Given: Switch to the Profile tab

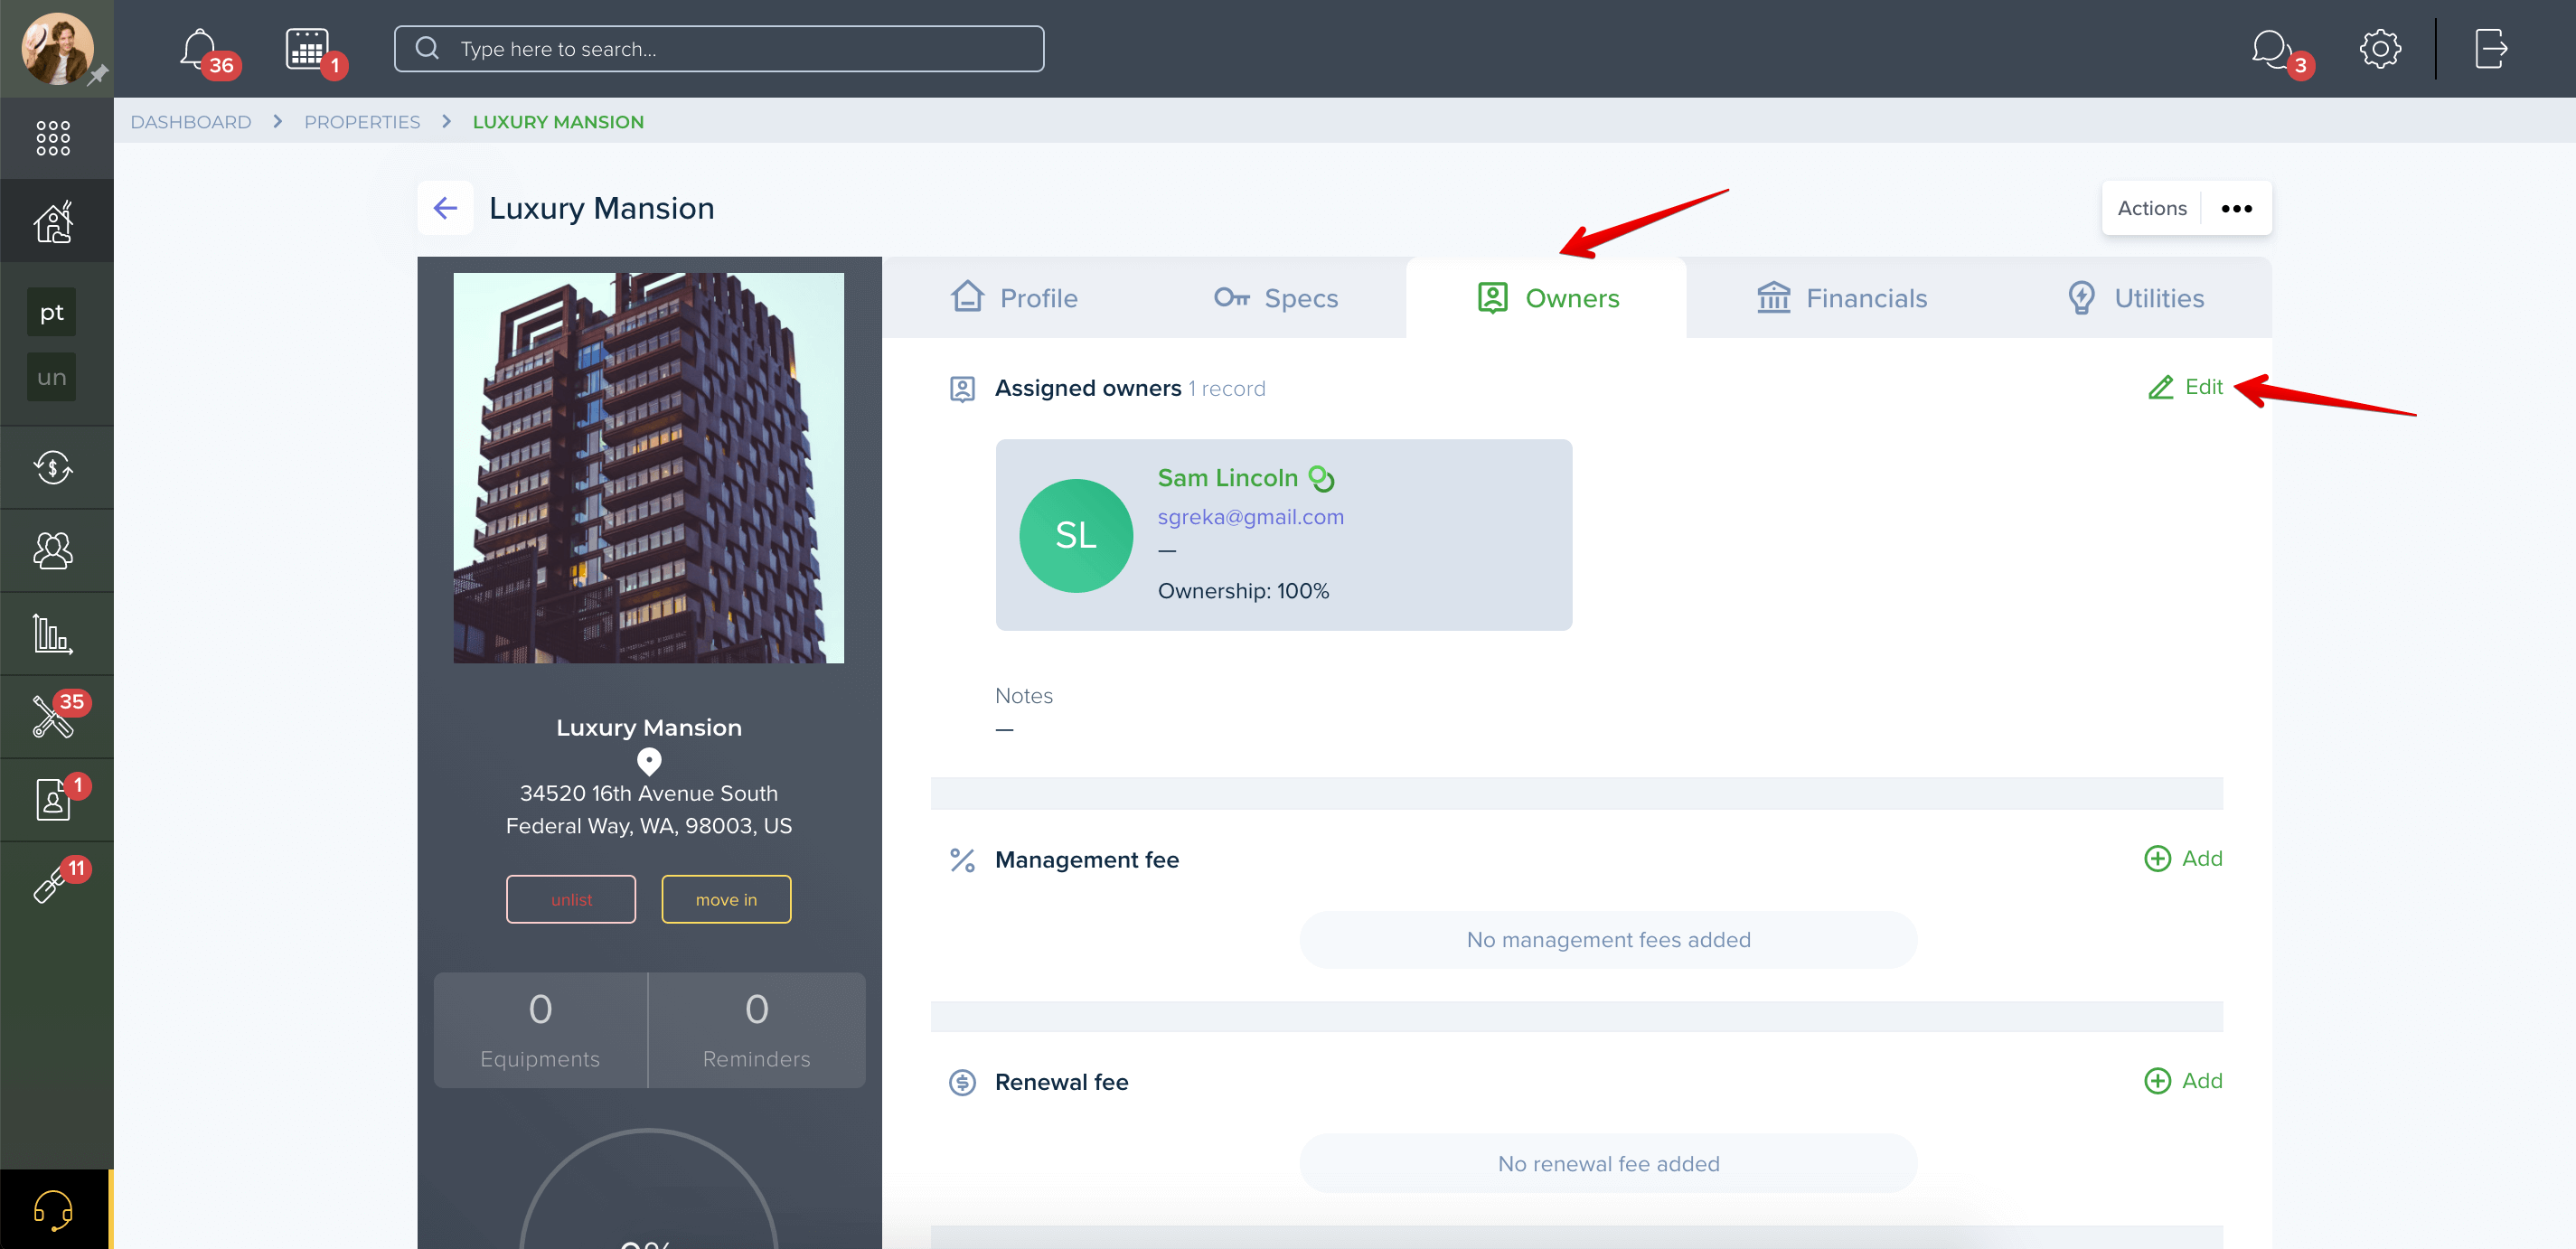Looking at the screenshot, I should coord(1014,298).
